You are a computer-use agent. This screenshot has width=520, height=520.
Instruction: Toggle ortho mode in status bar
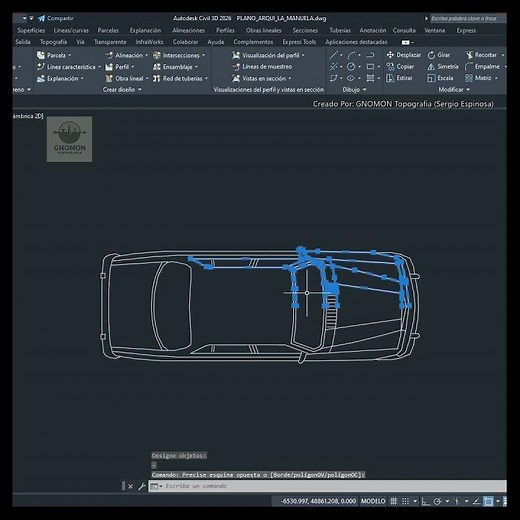tap(426, 501)
